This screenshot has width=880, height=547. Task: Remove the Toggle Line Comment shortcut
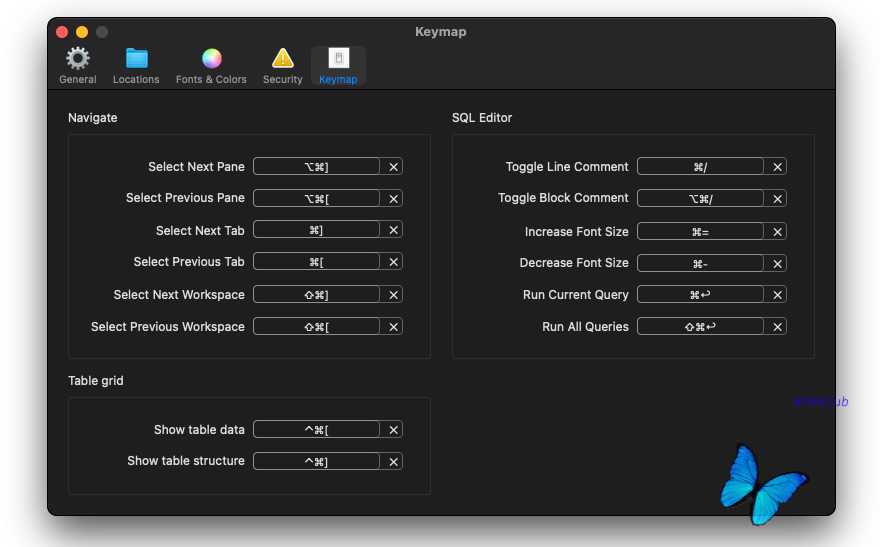[778, 167]
